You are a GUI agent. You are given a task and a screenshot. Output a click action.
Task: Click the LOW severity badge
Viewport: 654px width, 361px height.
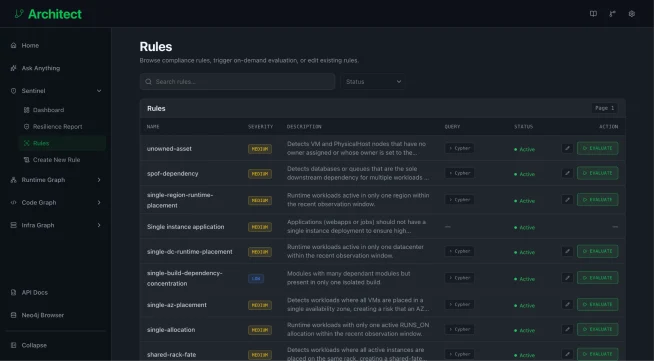[x=256, y=278]
